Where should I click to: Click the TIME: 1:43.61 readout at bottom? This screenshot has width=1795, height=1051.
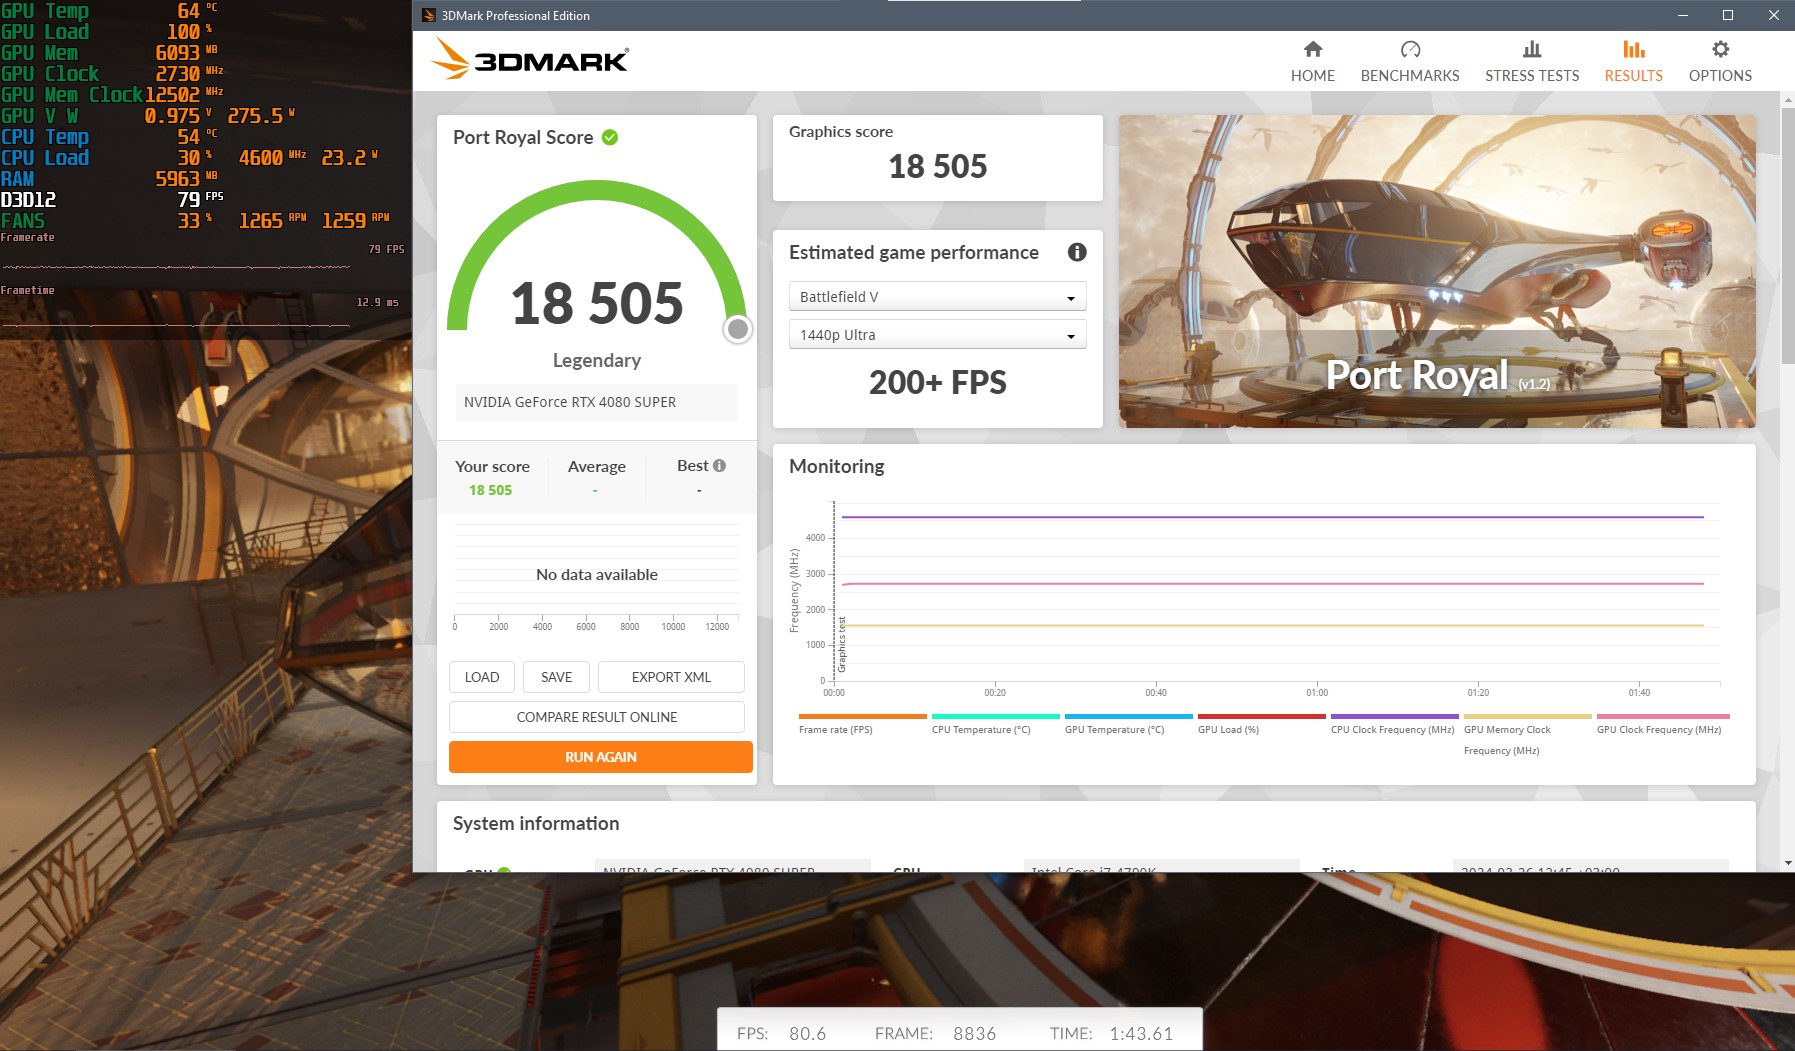1111,1034
